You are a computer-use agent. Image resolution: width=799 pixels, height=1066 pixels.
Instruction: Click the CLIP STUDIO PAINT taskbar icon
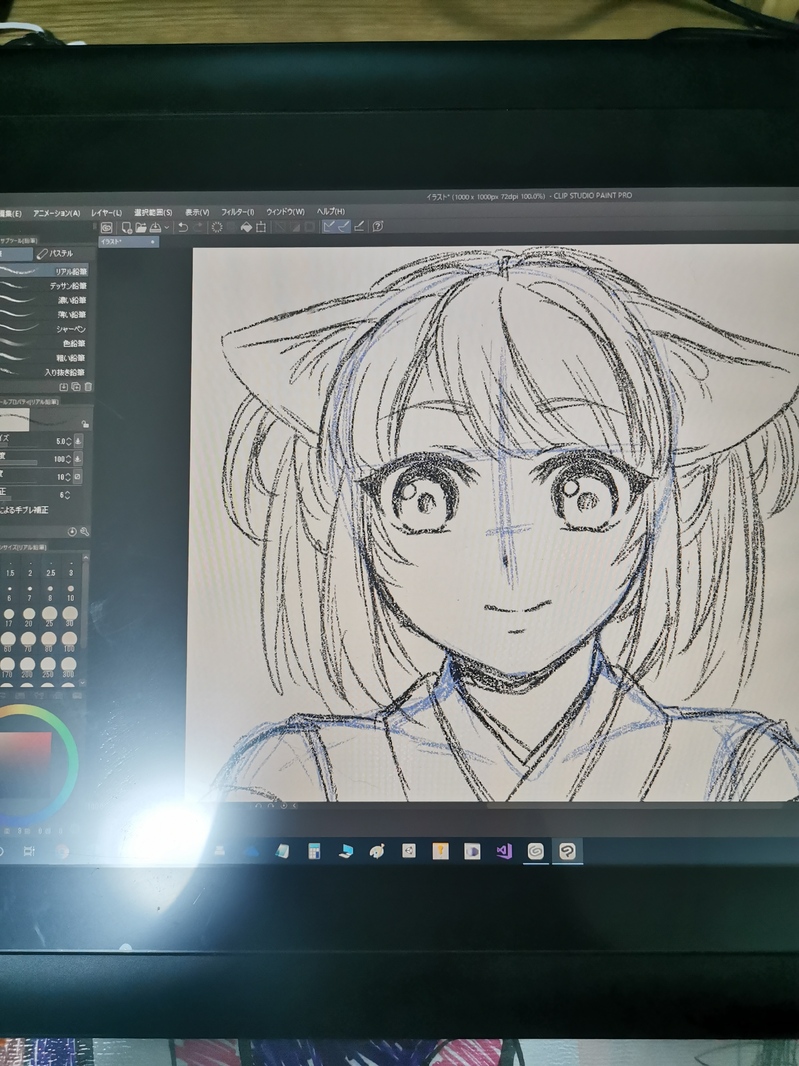pyautogui.click(x=567, y=851)
